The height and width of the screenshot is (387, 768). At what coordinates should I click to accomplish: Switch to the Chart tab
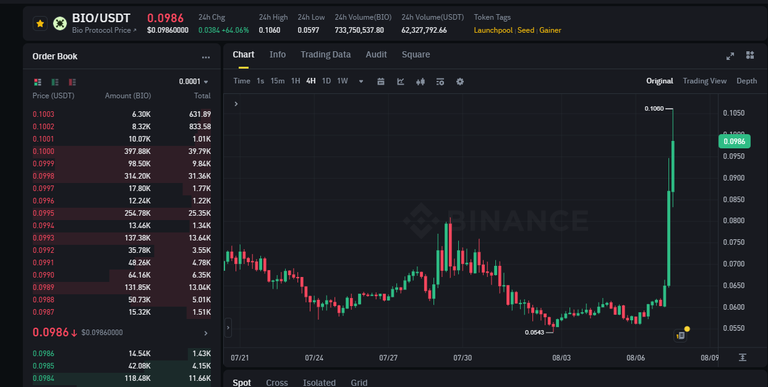point(243,55)
